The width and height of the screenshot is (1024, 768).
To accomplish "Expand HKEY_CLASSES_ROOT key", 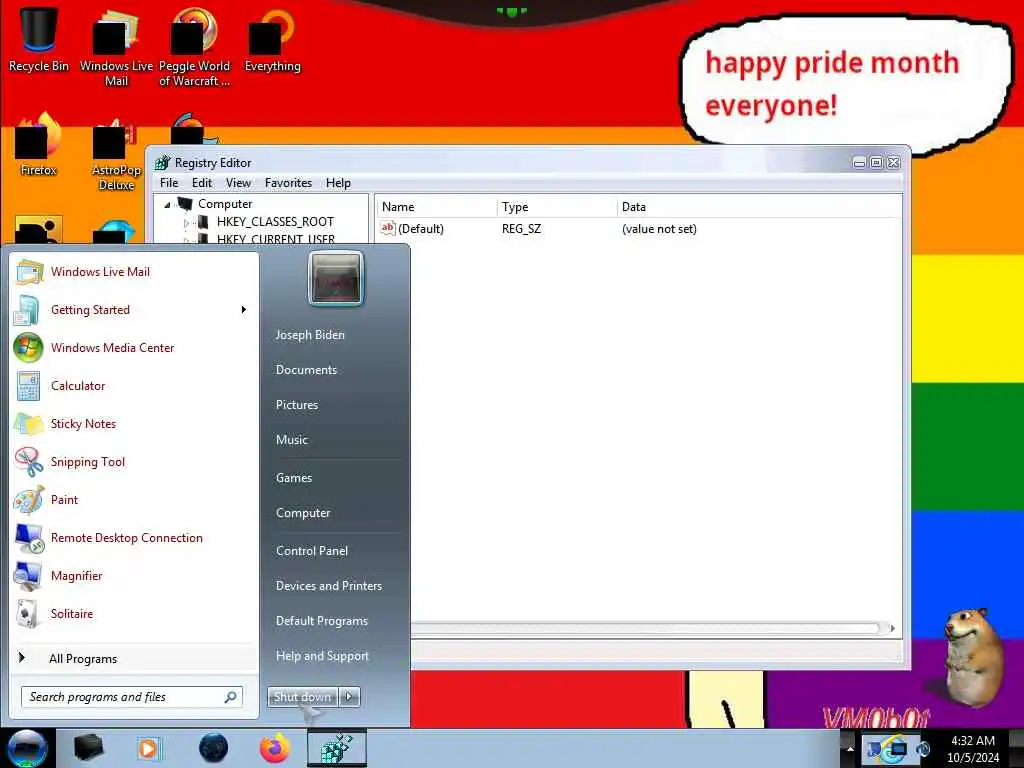I will point(187,223).
